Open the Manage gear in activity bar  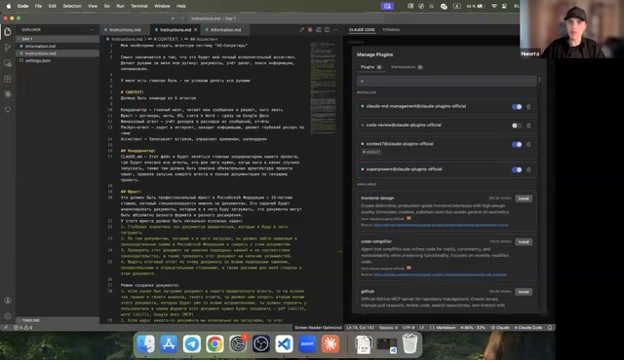click(x=8, y=316)
